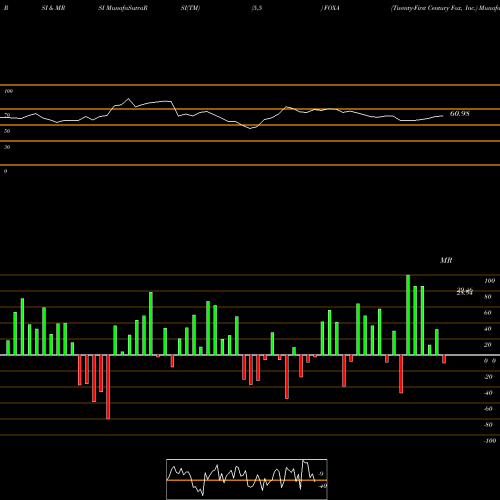Click the FOXA ticker text in header
Screen dimensions: 500x500
(x=332, y=8)
